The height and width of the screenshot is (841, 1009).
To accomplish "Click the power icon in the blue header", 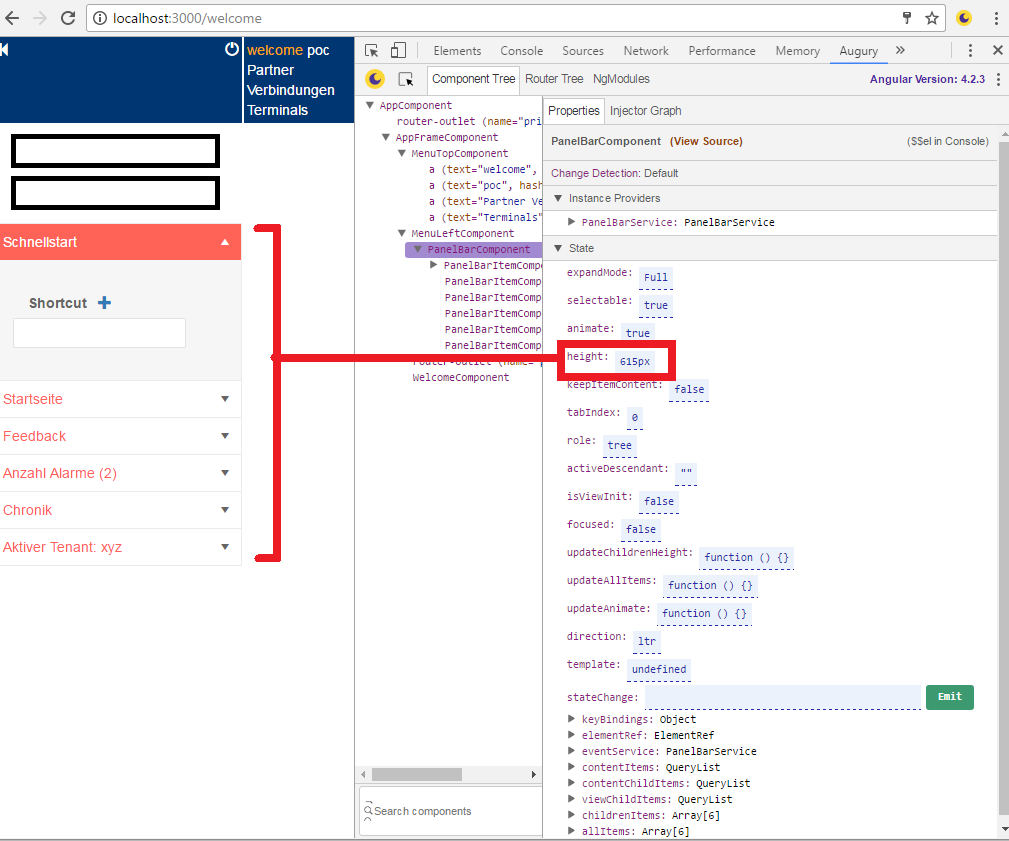I will (232, 49).
